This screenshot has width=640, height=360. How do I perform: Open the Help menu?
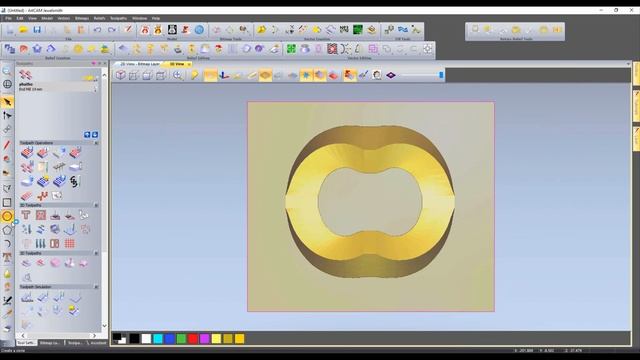[156, 18]
